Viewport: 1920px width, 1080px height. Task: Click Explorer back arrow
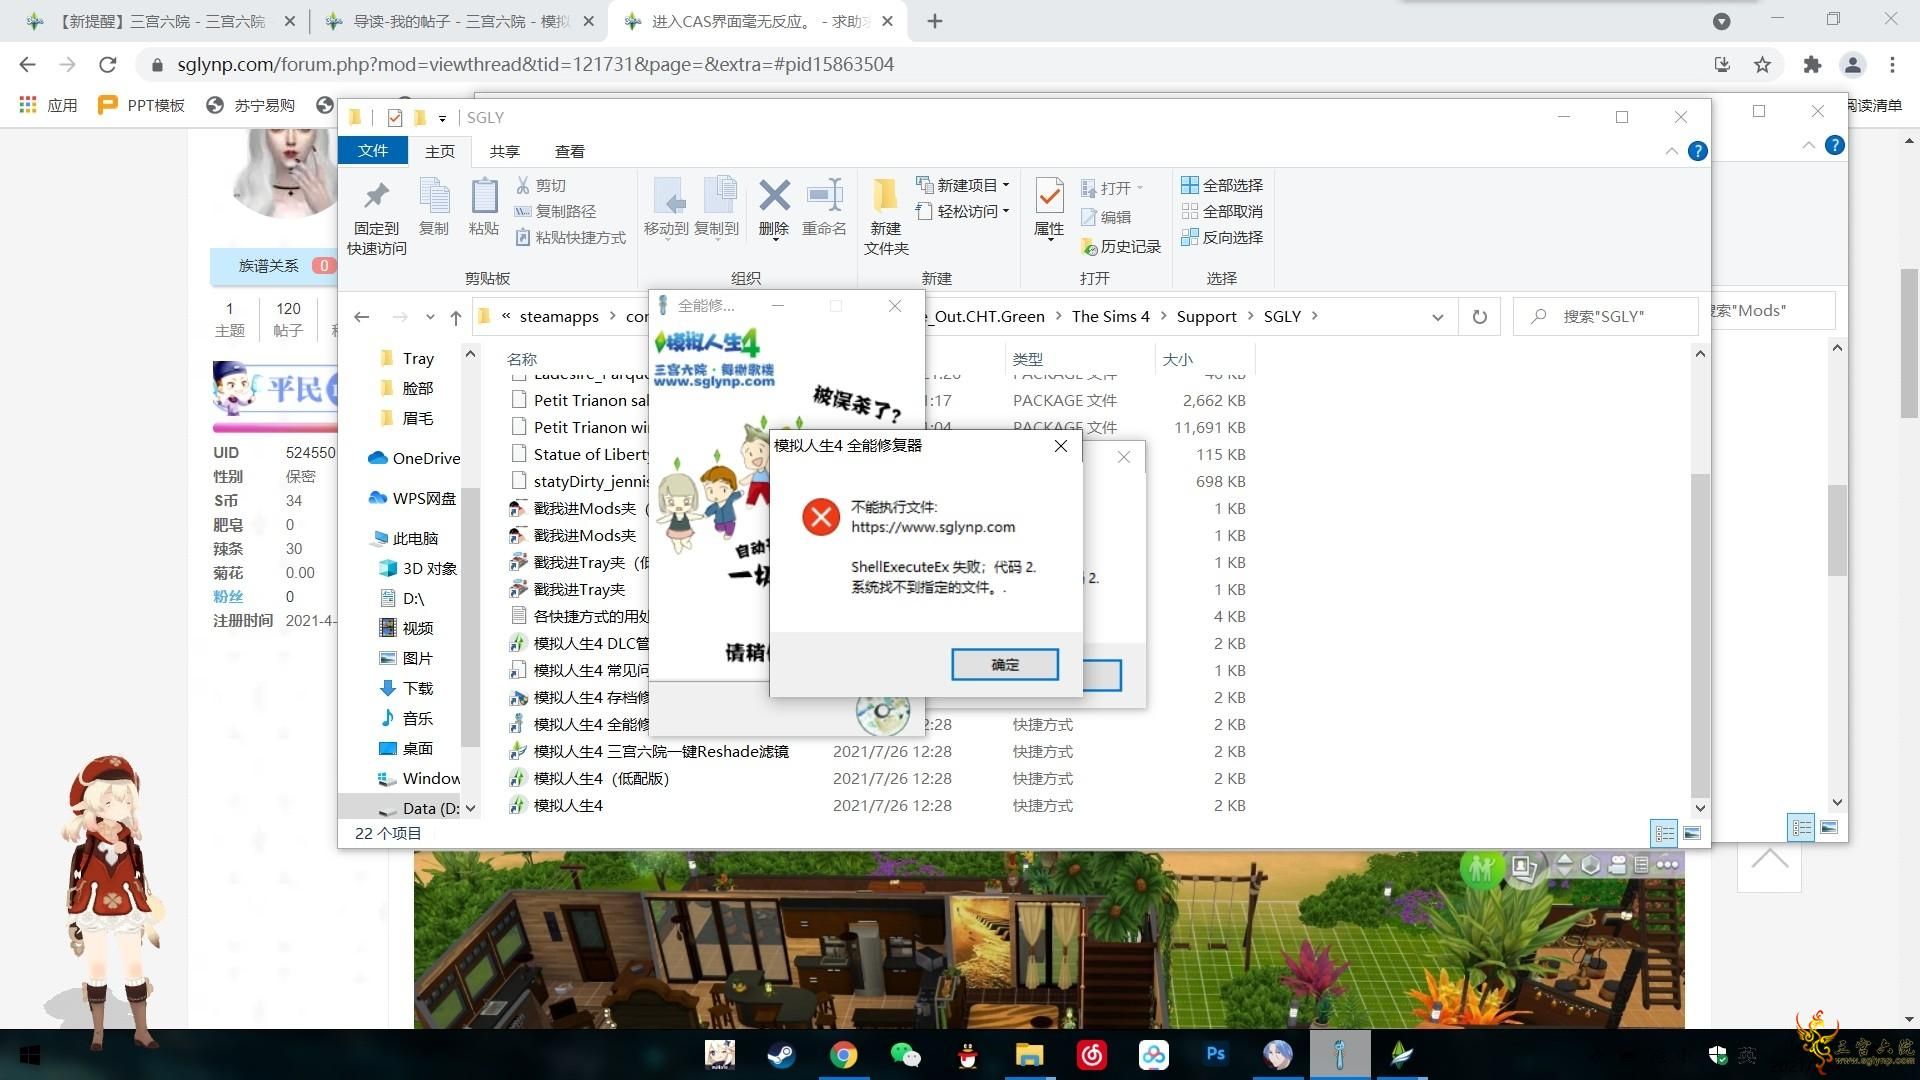[x=362, y=317]
